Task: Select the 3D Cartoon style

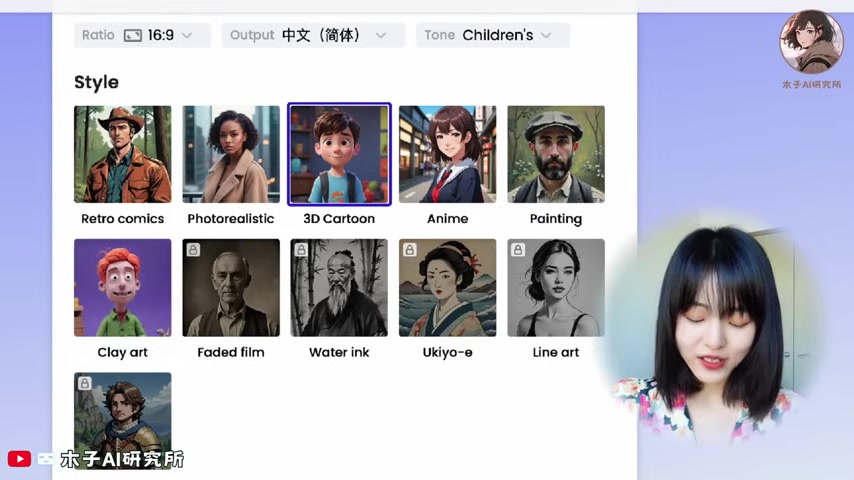Action: coord(339,154)
